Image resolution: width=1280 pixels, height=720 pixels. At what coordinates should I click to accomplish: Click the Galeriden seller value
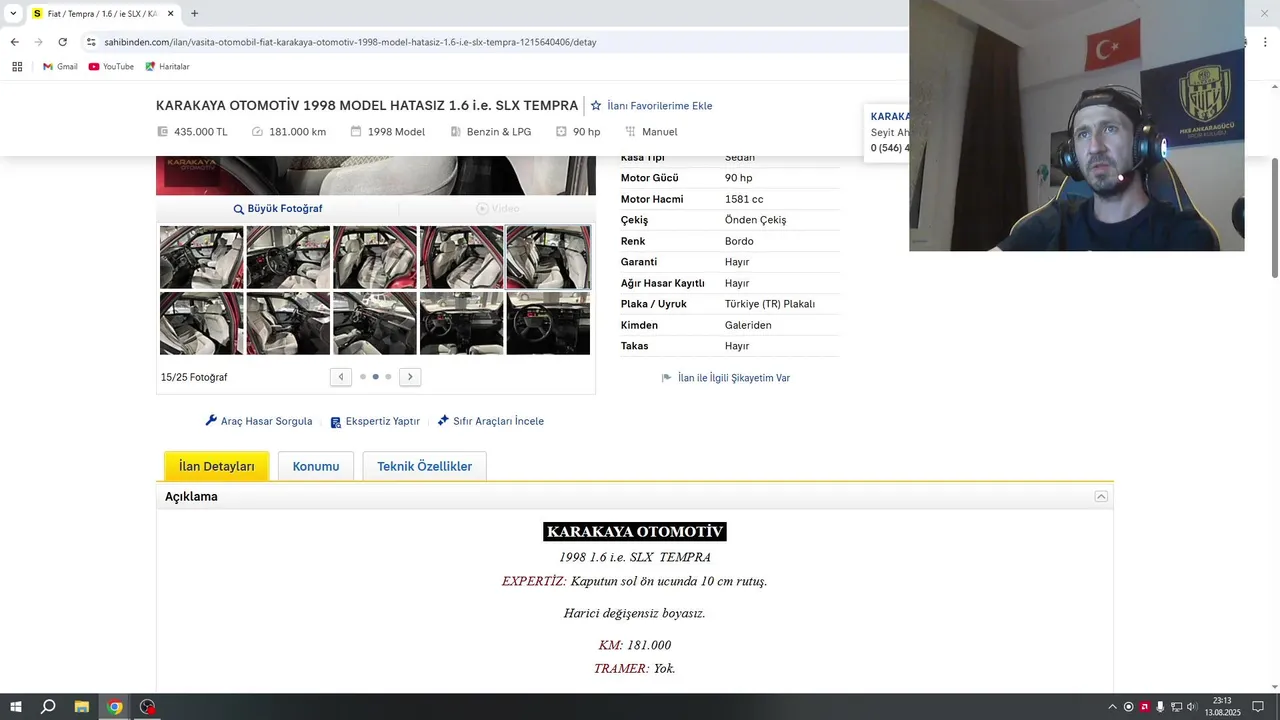tap(748, 325)
